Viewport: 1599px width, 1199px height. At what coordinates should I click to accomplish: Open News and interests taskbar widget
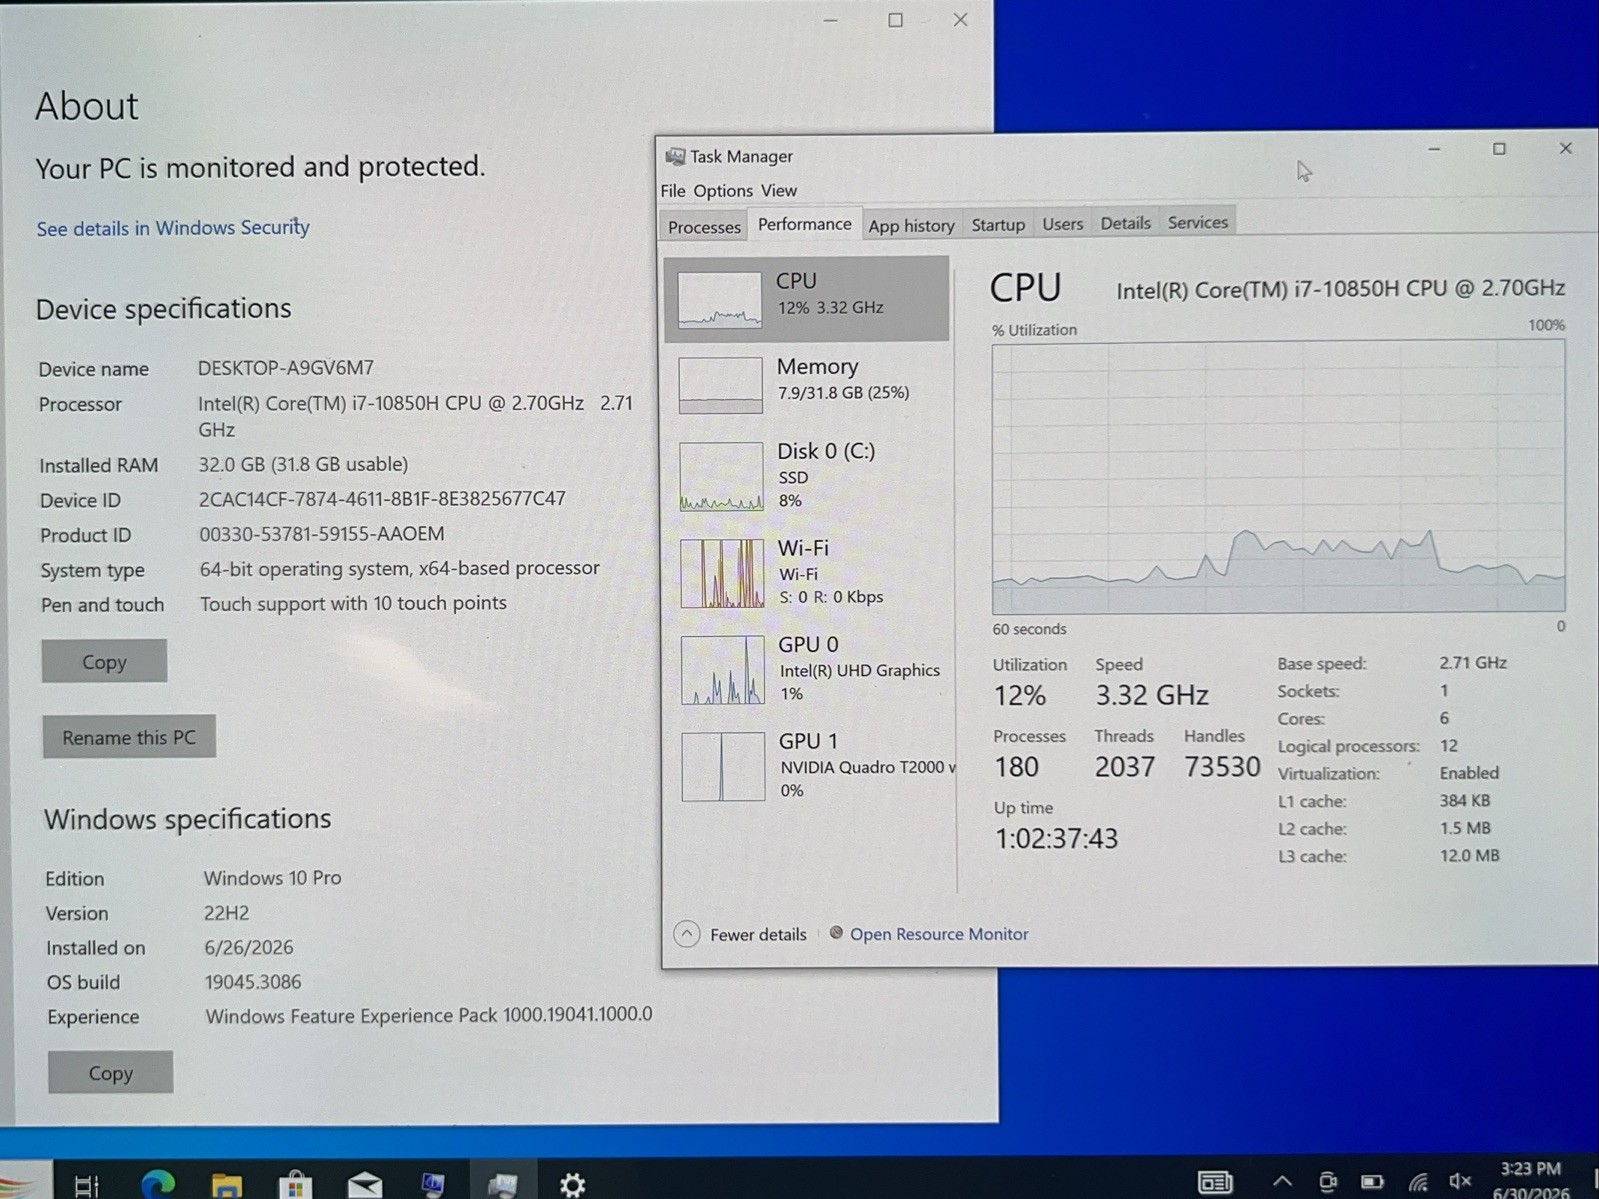coord(1215,1183)
